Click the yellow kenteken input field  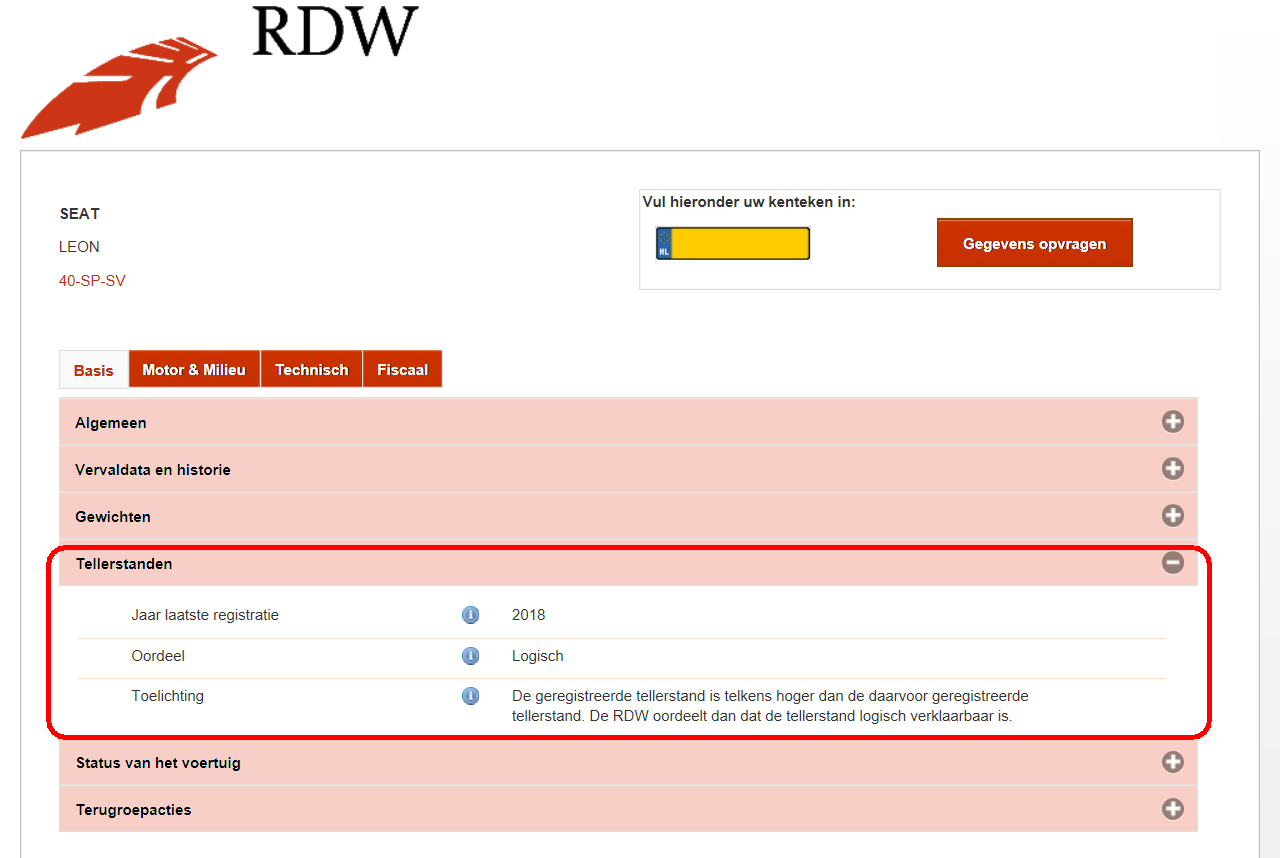(x=733, y=243)
